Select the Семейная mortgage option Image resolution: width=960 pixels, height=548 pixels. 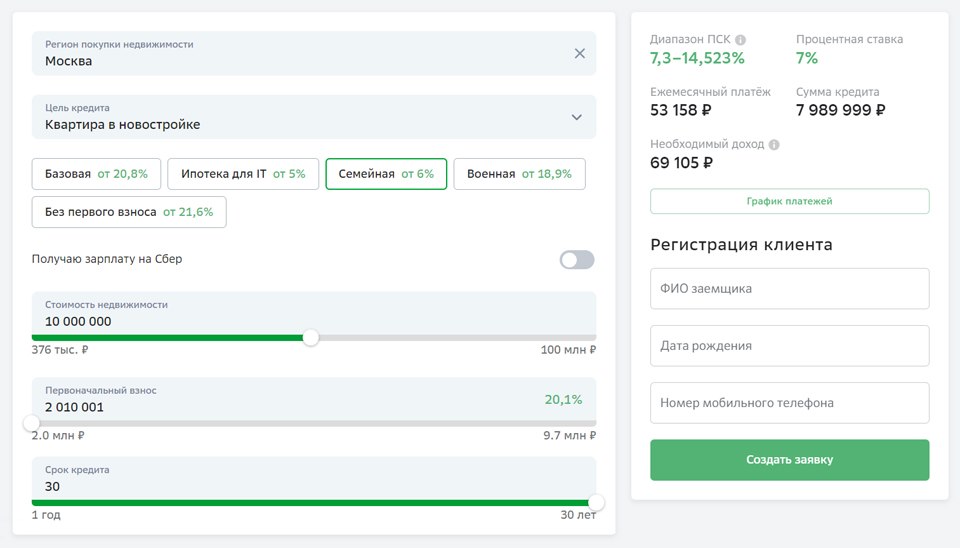[386, 174]
